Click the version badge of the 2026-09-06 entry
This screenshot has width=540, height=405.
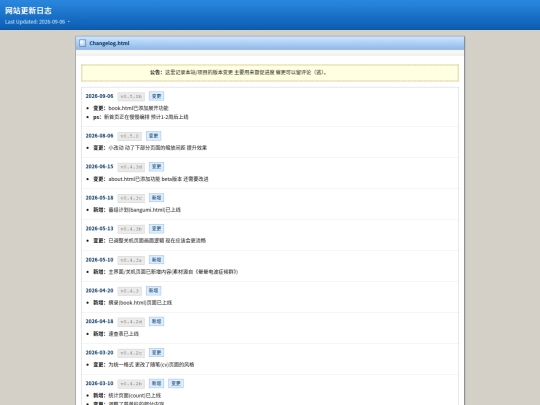pos(131,96)
